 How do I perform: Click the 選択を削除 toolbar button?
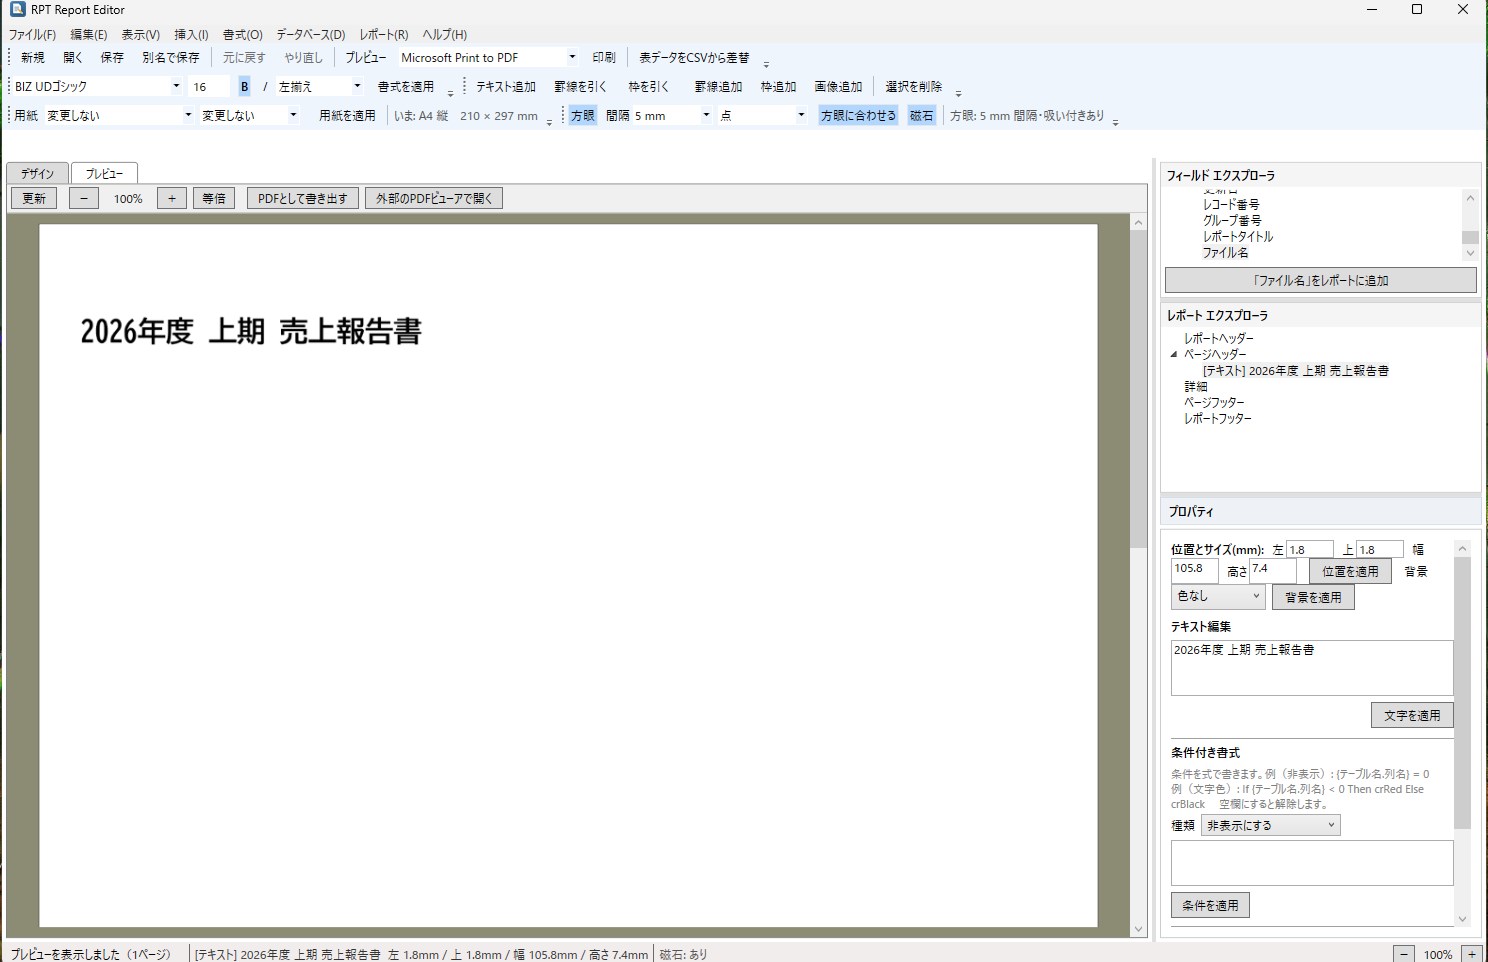tap(913, 87)
